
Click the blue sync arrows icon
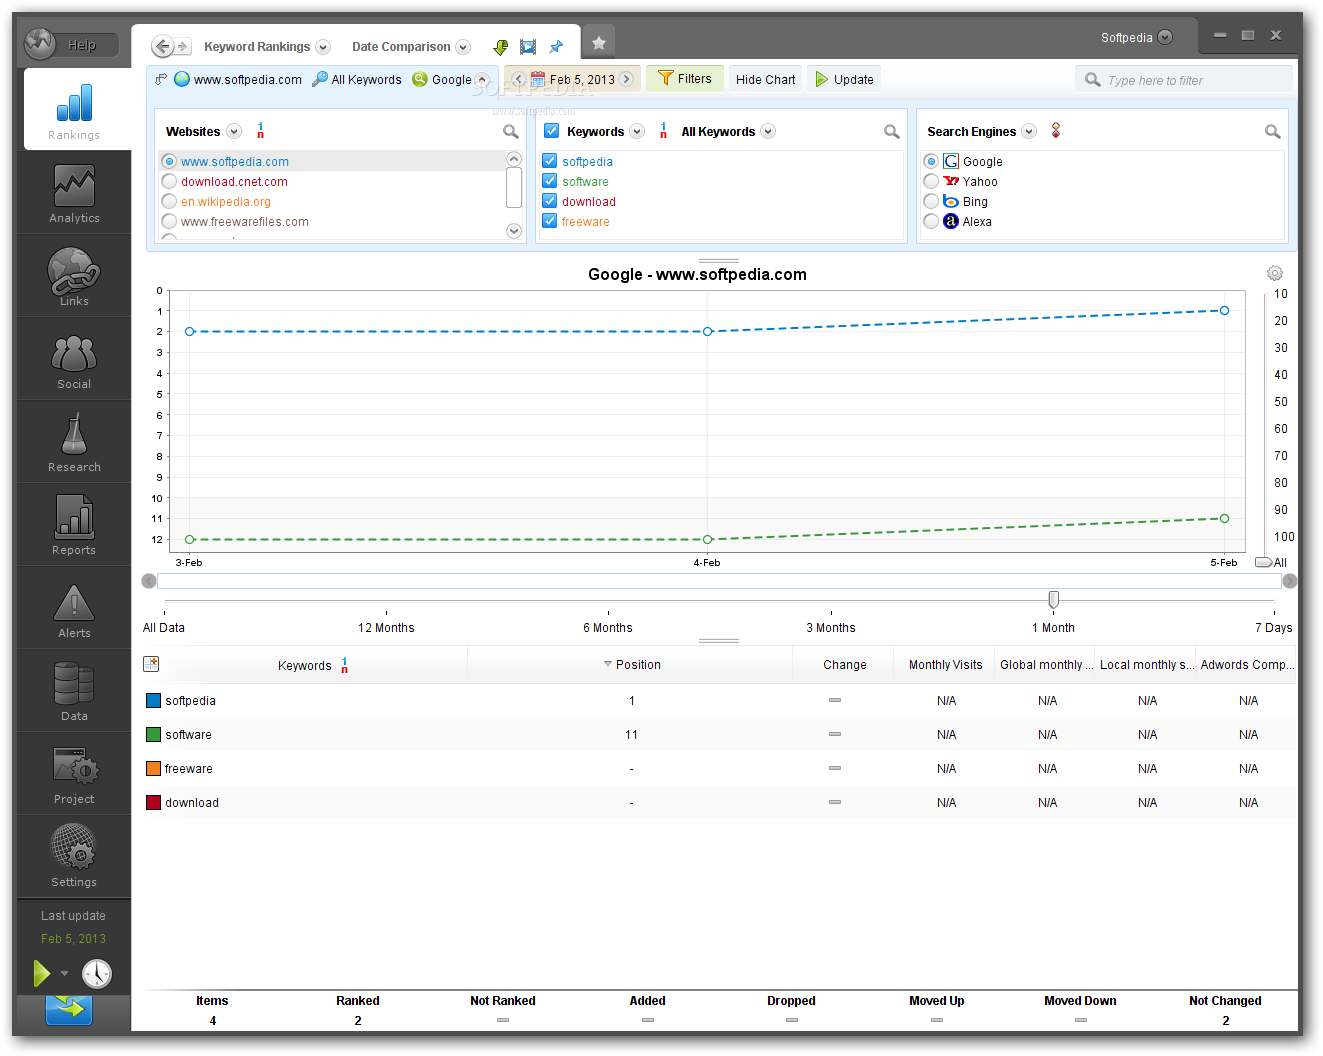[69, 1008]
